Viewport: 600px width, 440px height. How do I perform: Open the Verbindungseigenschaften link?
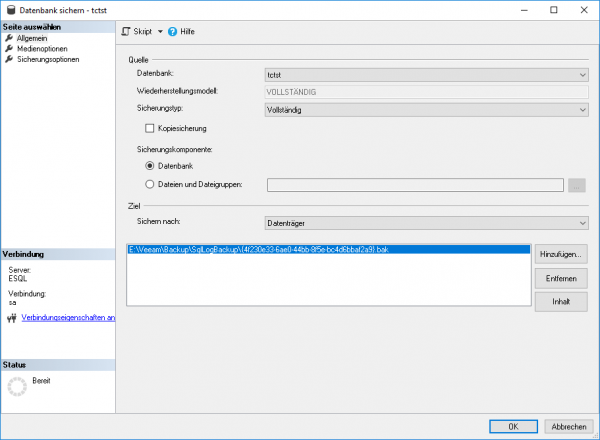(68, 319)
